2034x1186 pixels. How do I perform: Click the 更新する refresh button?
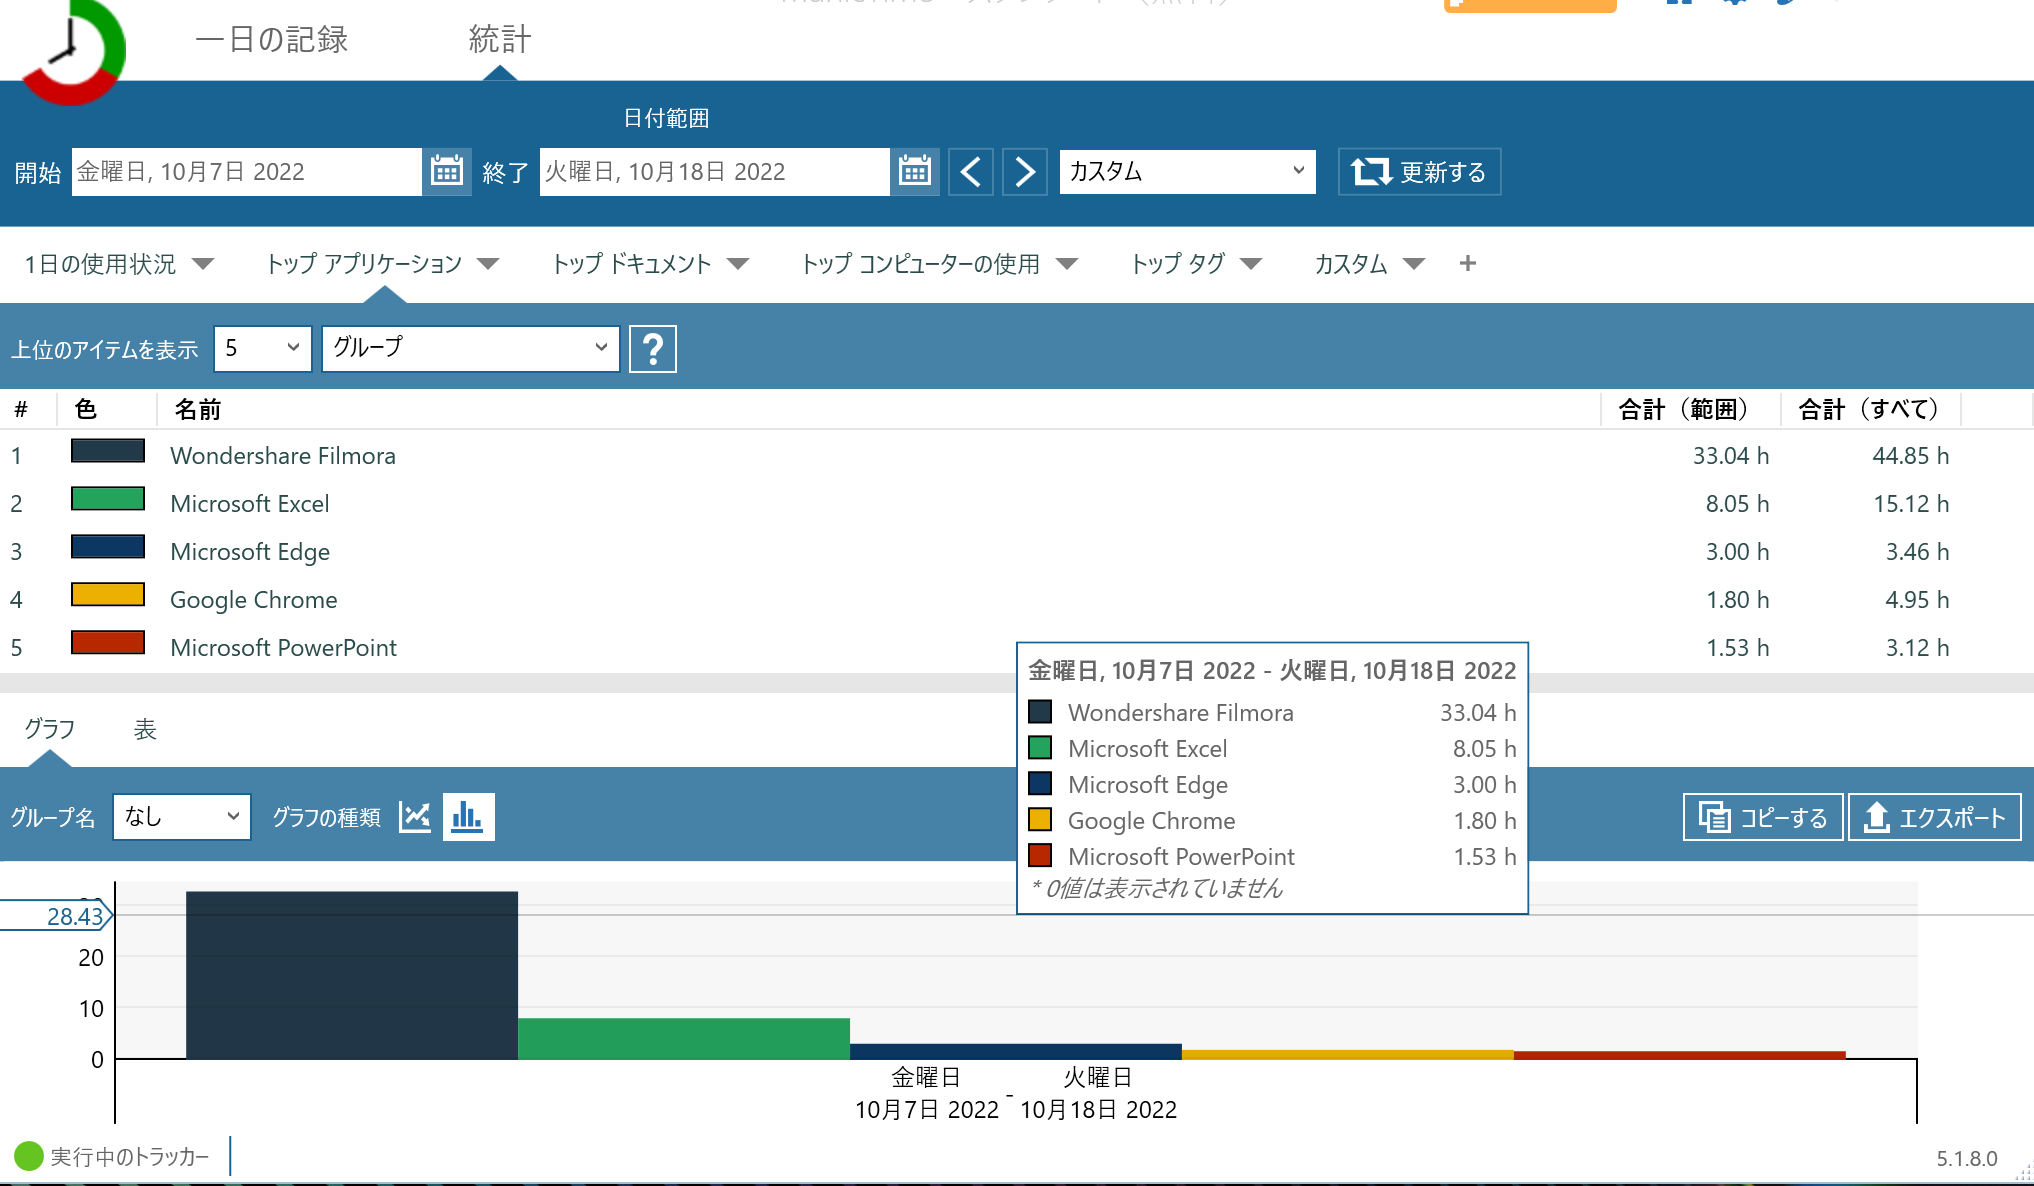[1418, 172]
